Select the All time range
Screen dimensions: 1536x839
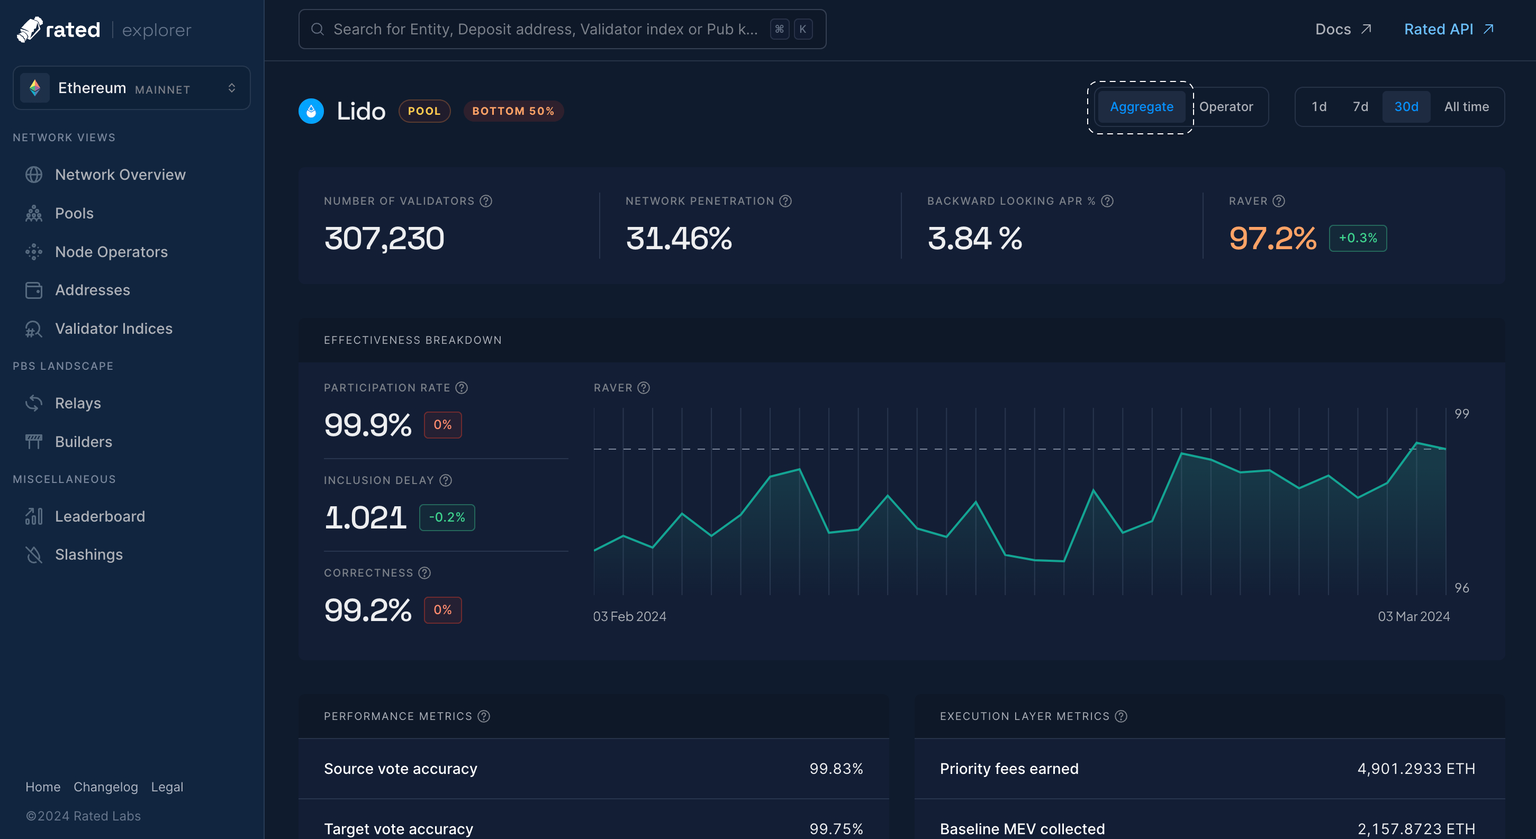pyautogui.click(x=1466, y=107)
